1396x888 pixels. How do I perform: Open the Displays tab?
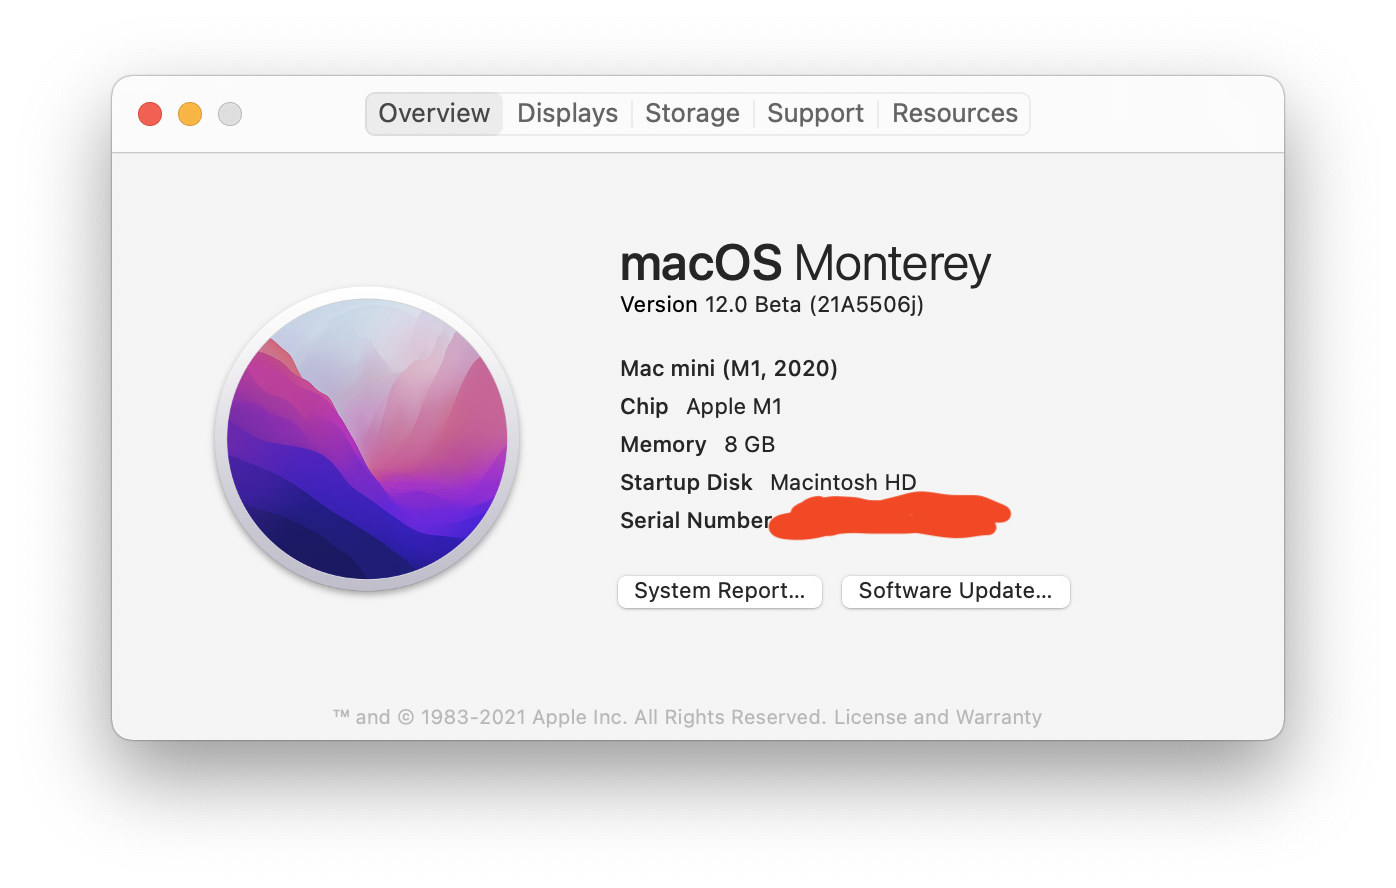tap(567, 114)
